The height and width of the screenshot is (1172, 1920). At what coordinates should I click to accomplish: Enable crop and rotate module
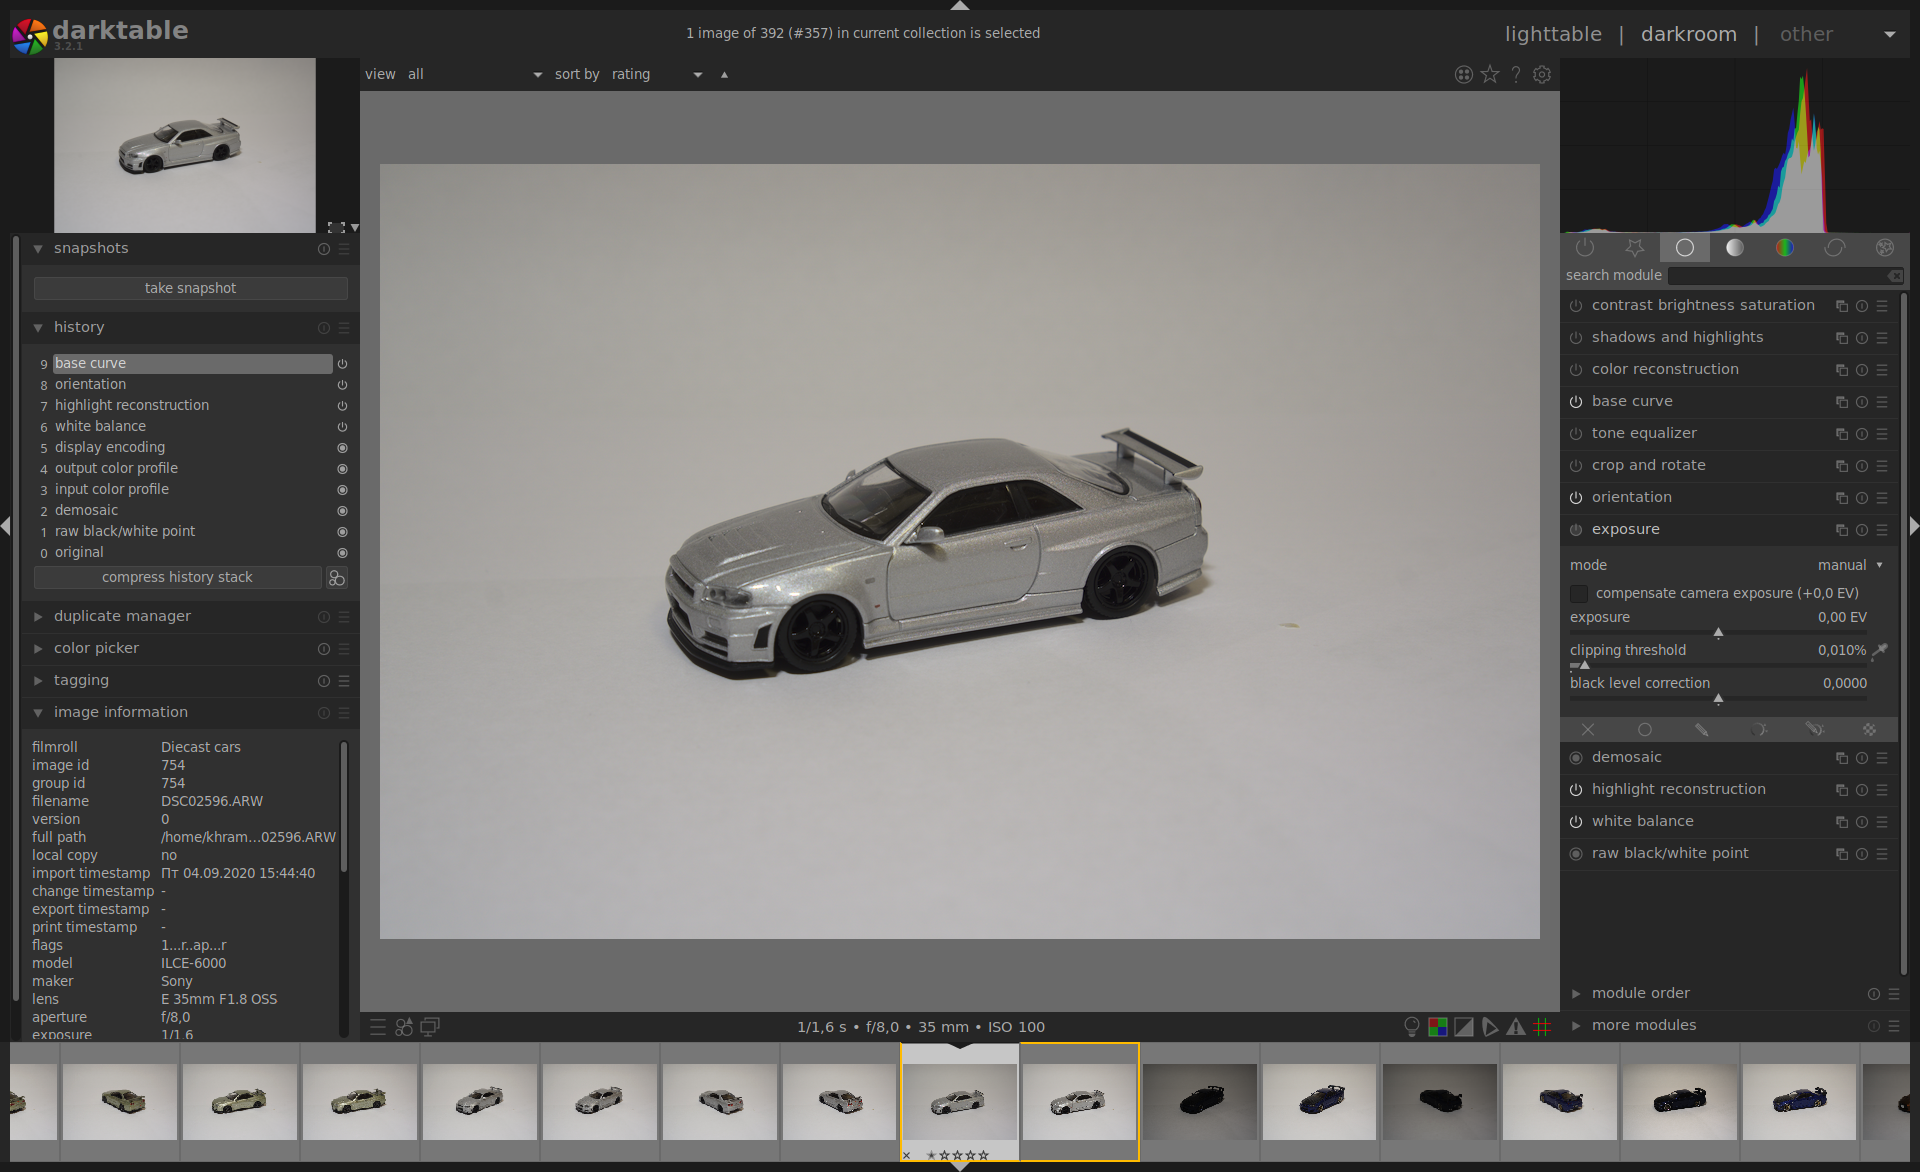tap(1576, 466)
